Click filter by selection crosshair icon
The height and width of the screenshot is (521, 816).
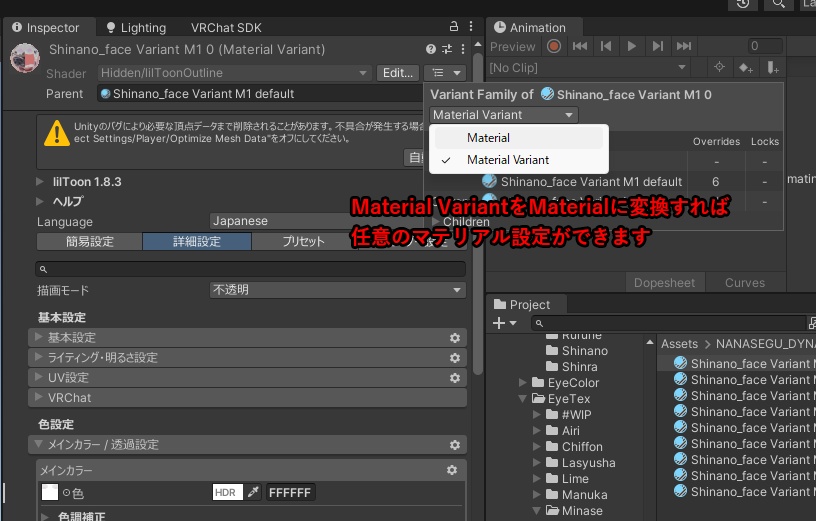(719, 67)
